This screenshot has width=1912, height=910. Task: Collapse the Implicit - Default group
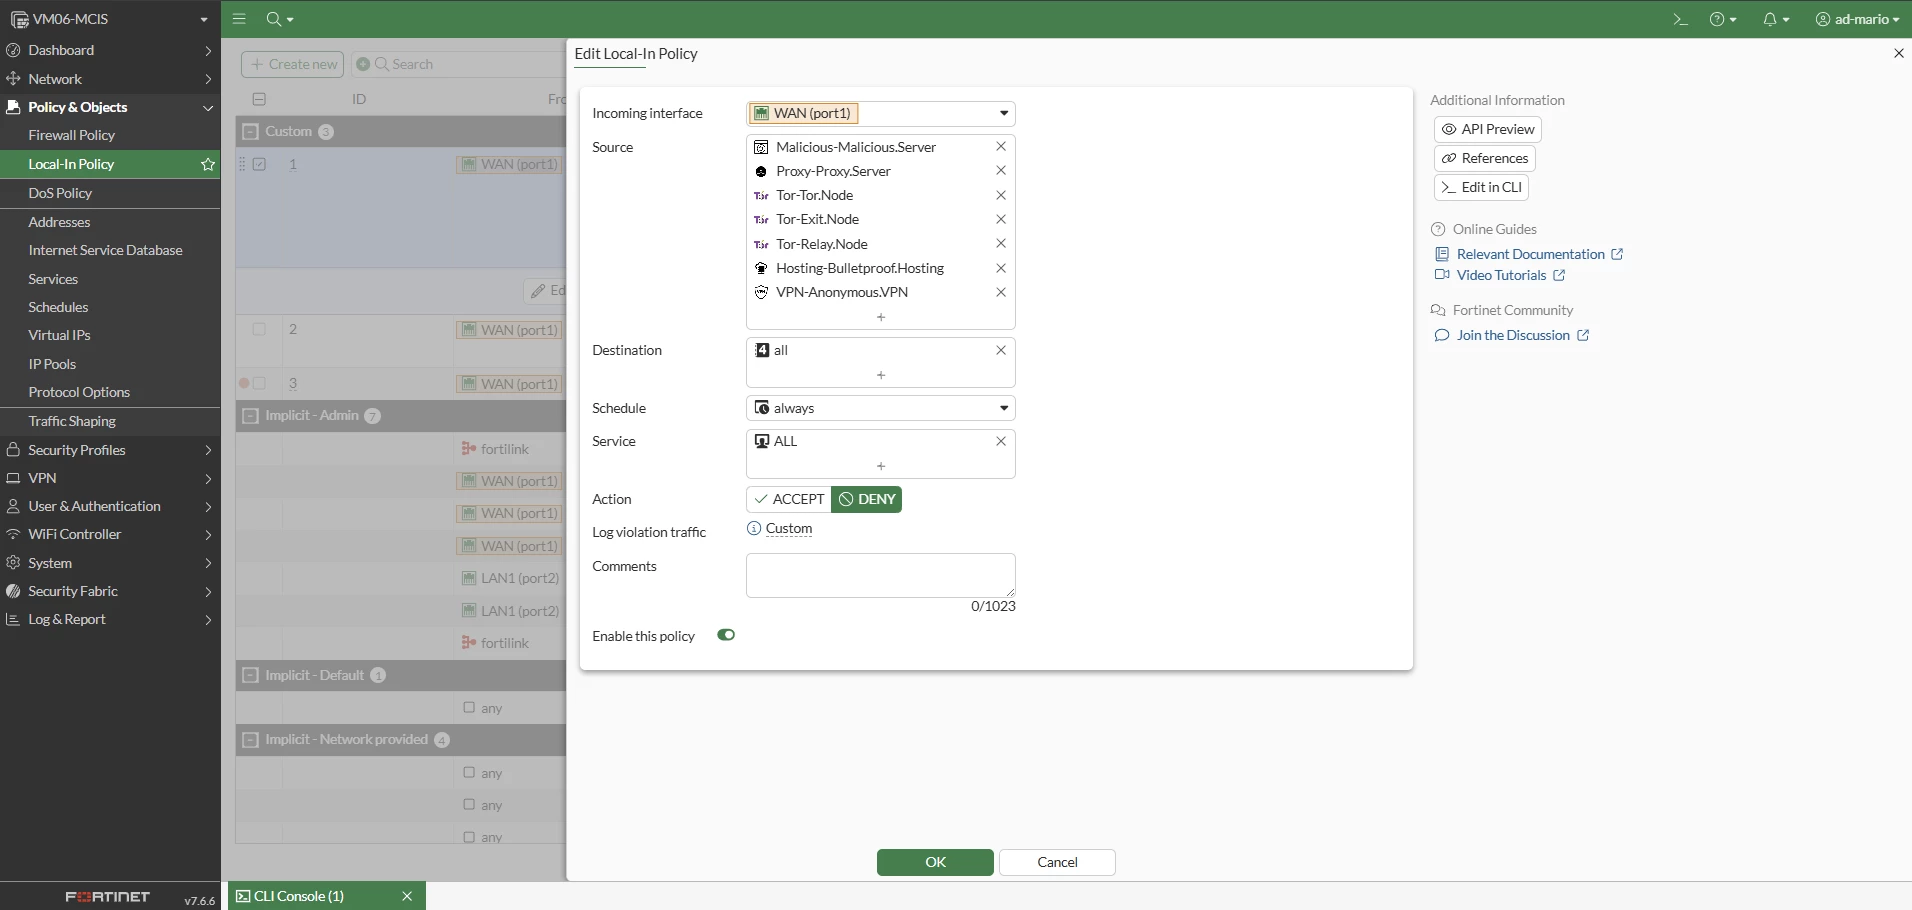point(250,675)
